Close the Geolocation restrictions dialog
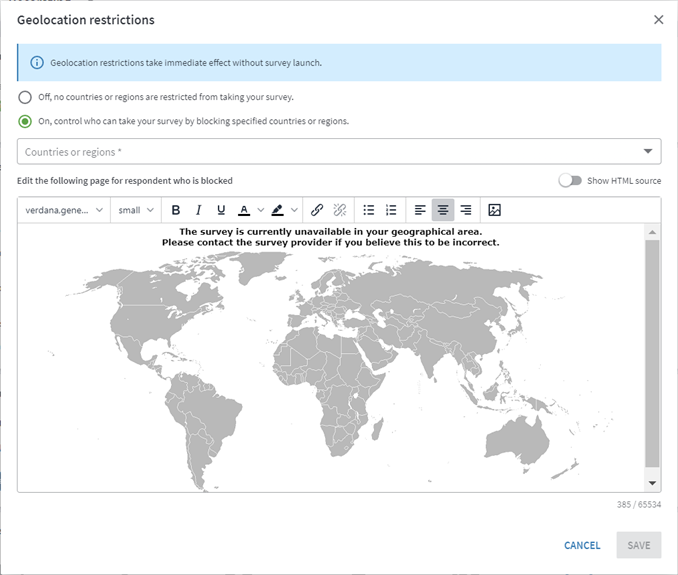The image size is (678, 575). click(658, 20)
